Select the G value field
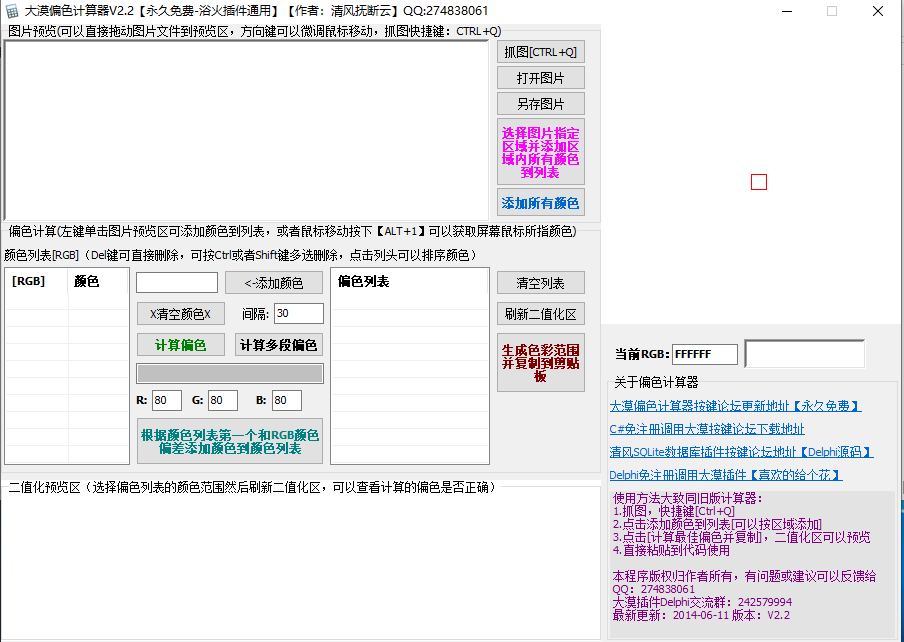Viewport: 904px width, 642px height. pos(223,400)
